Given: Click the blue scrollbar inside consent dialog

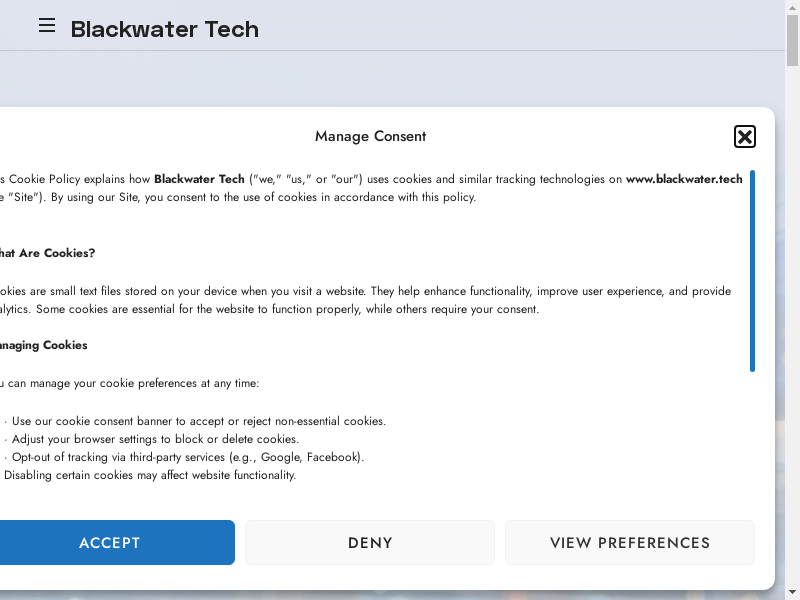Looking at the screenshot, I should click(752, 270).
